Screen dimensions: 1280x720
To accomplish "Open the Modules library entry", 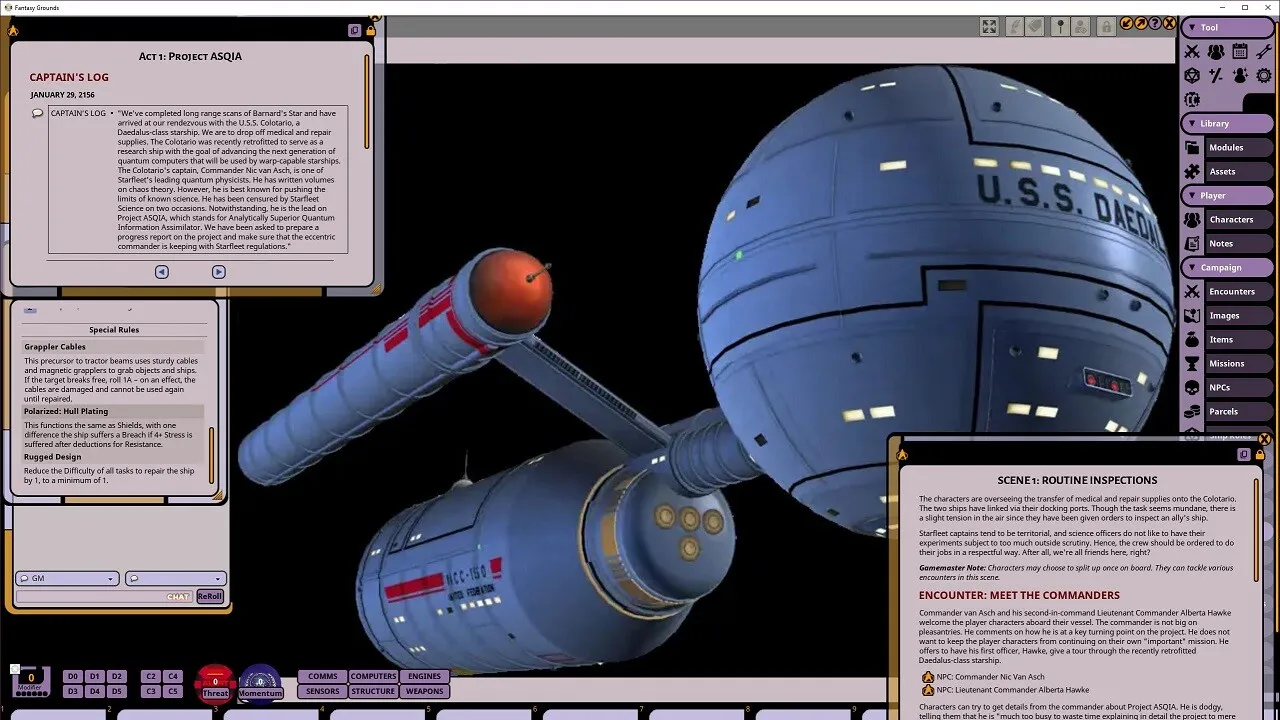I will click(x=1238, y=148).
